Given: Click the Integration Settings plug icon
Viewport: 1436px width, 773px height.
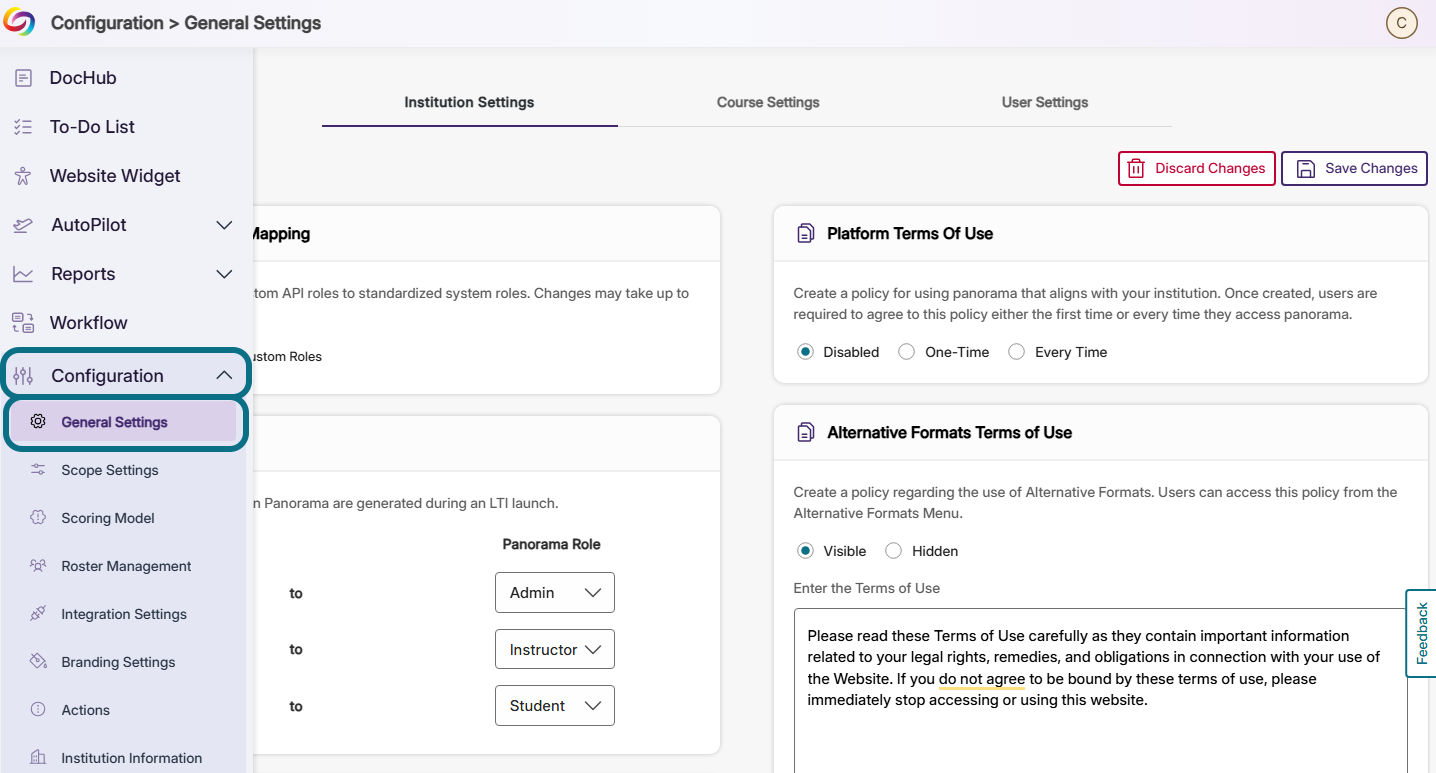Looking at the screenshot, I should pyautogui.click(x=38, y=613).
